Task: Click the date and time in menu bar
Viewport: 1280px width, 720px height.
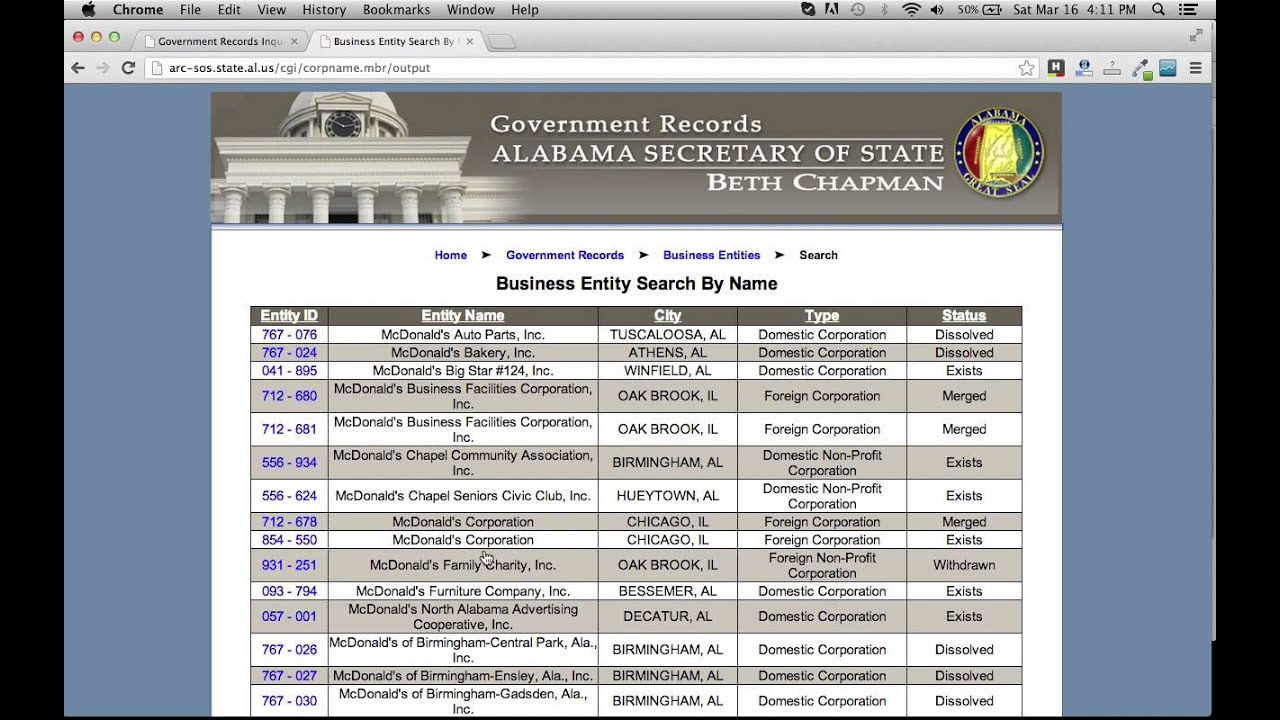Action: [x=1074, y=10]
